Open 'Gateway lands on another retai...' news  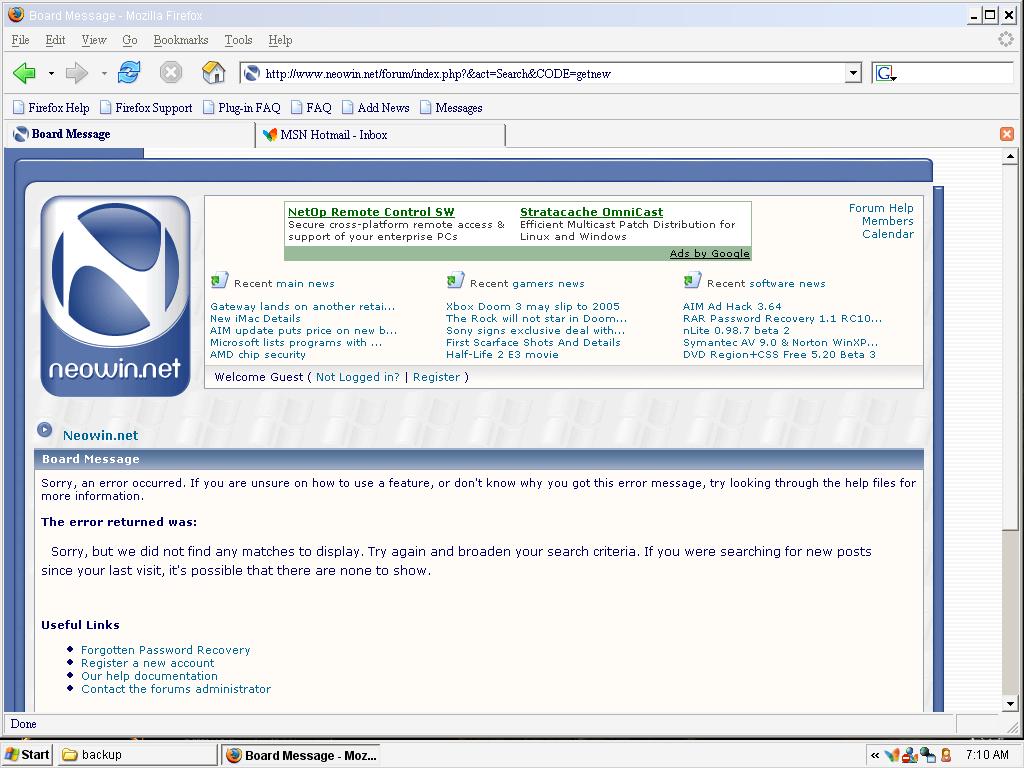click(302, 306)
